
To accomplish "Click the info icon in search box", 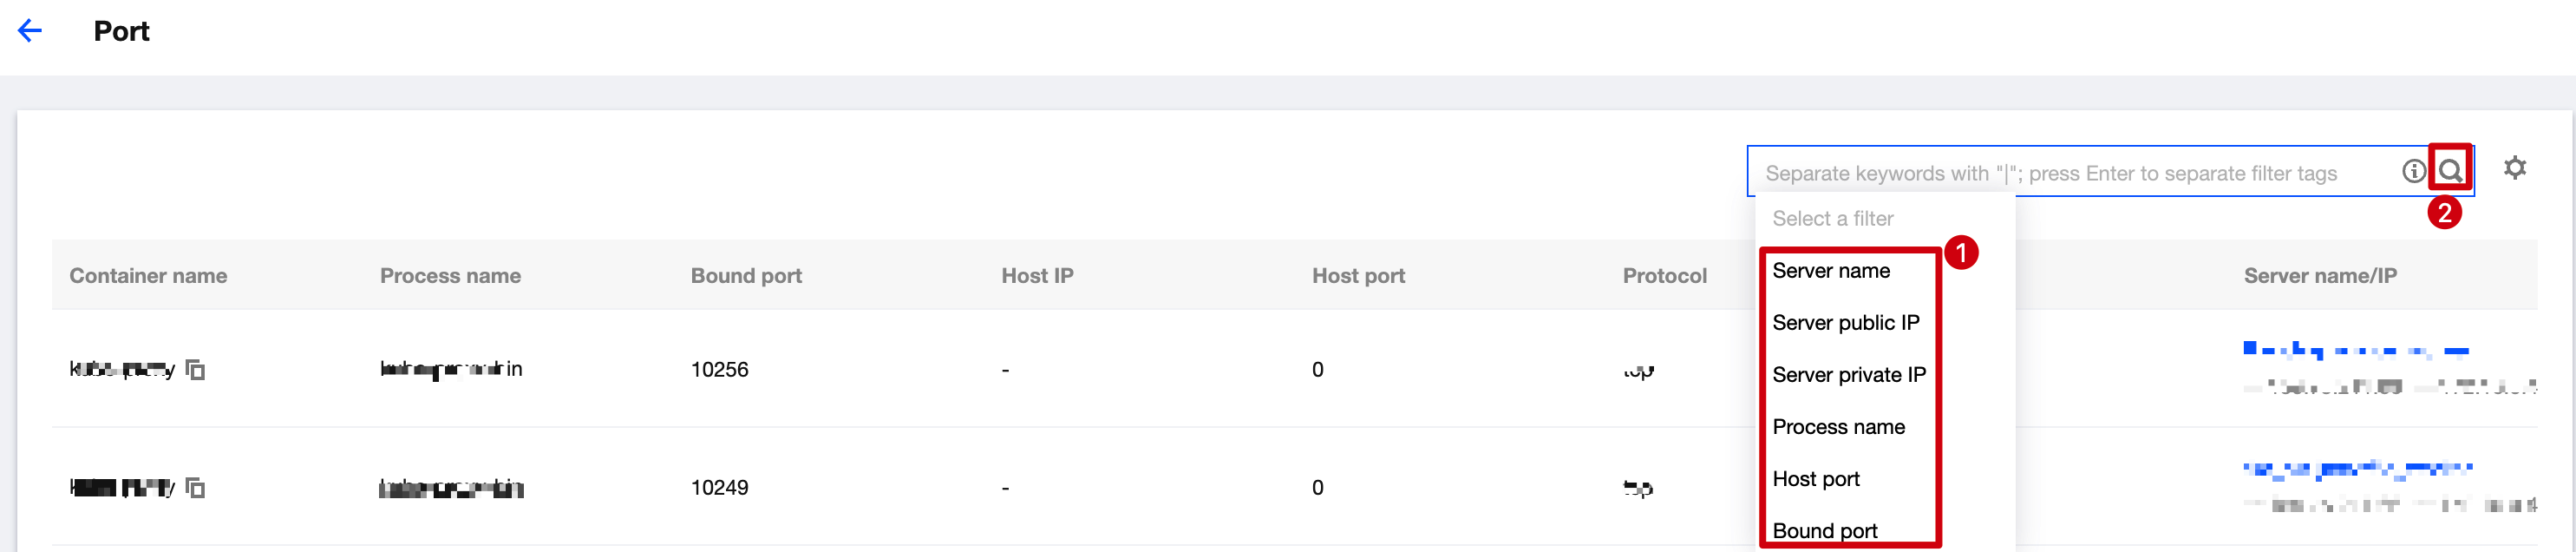I will click(x=2413, y=172).
